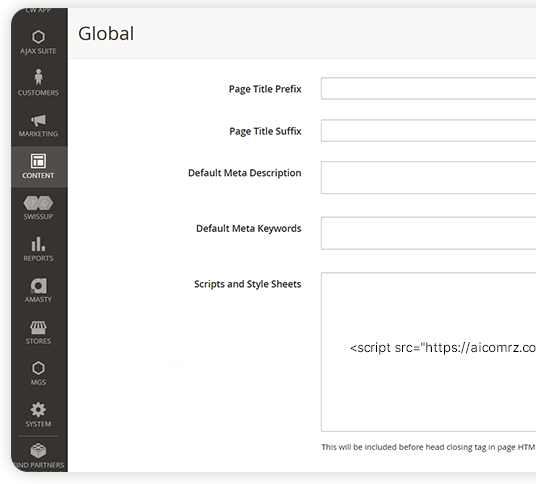This screenshot has height=484, width=536.
Task: Click the Page Title Prefix label
Action: 265,89
